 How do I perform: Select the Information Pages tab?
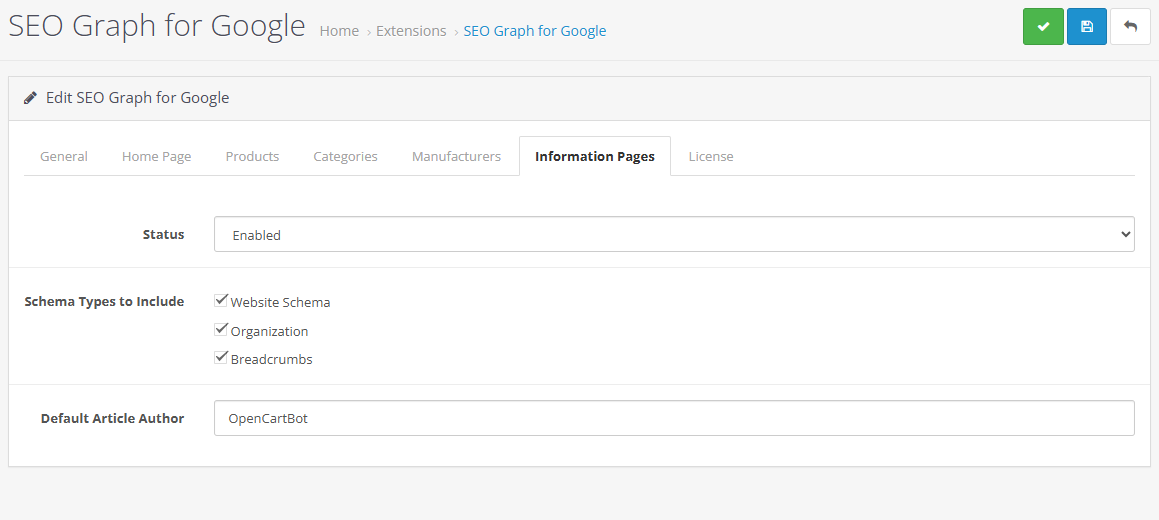(595, 156)
